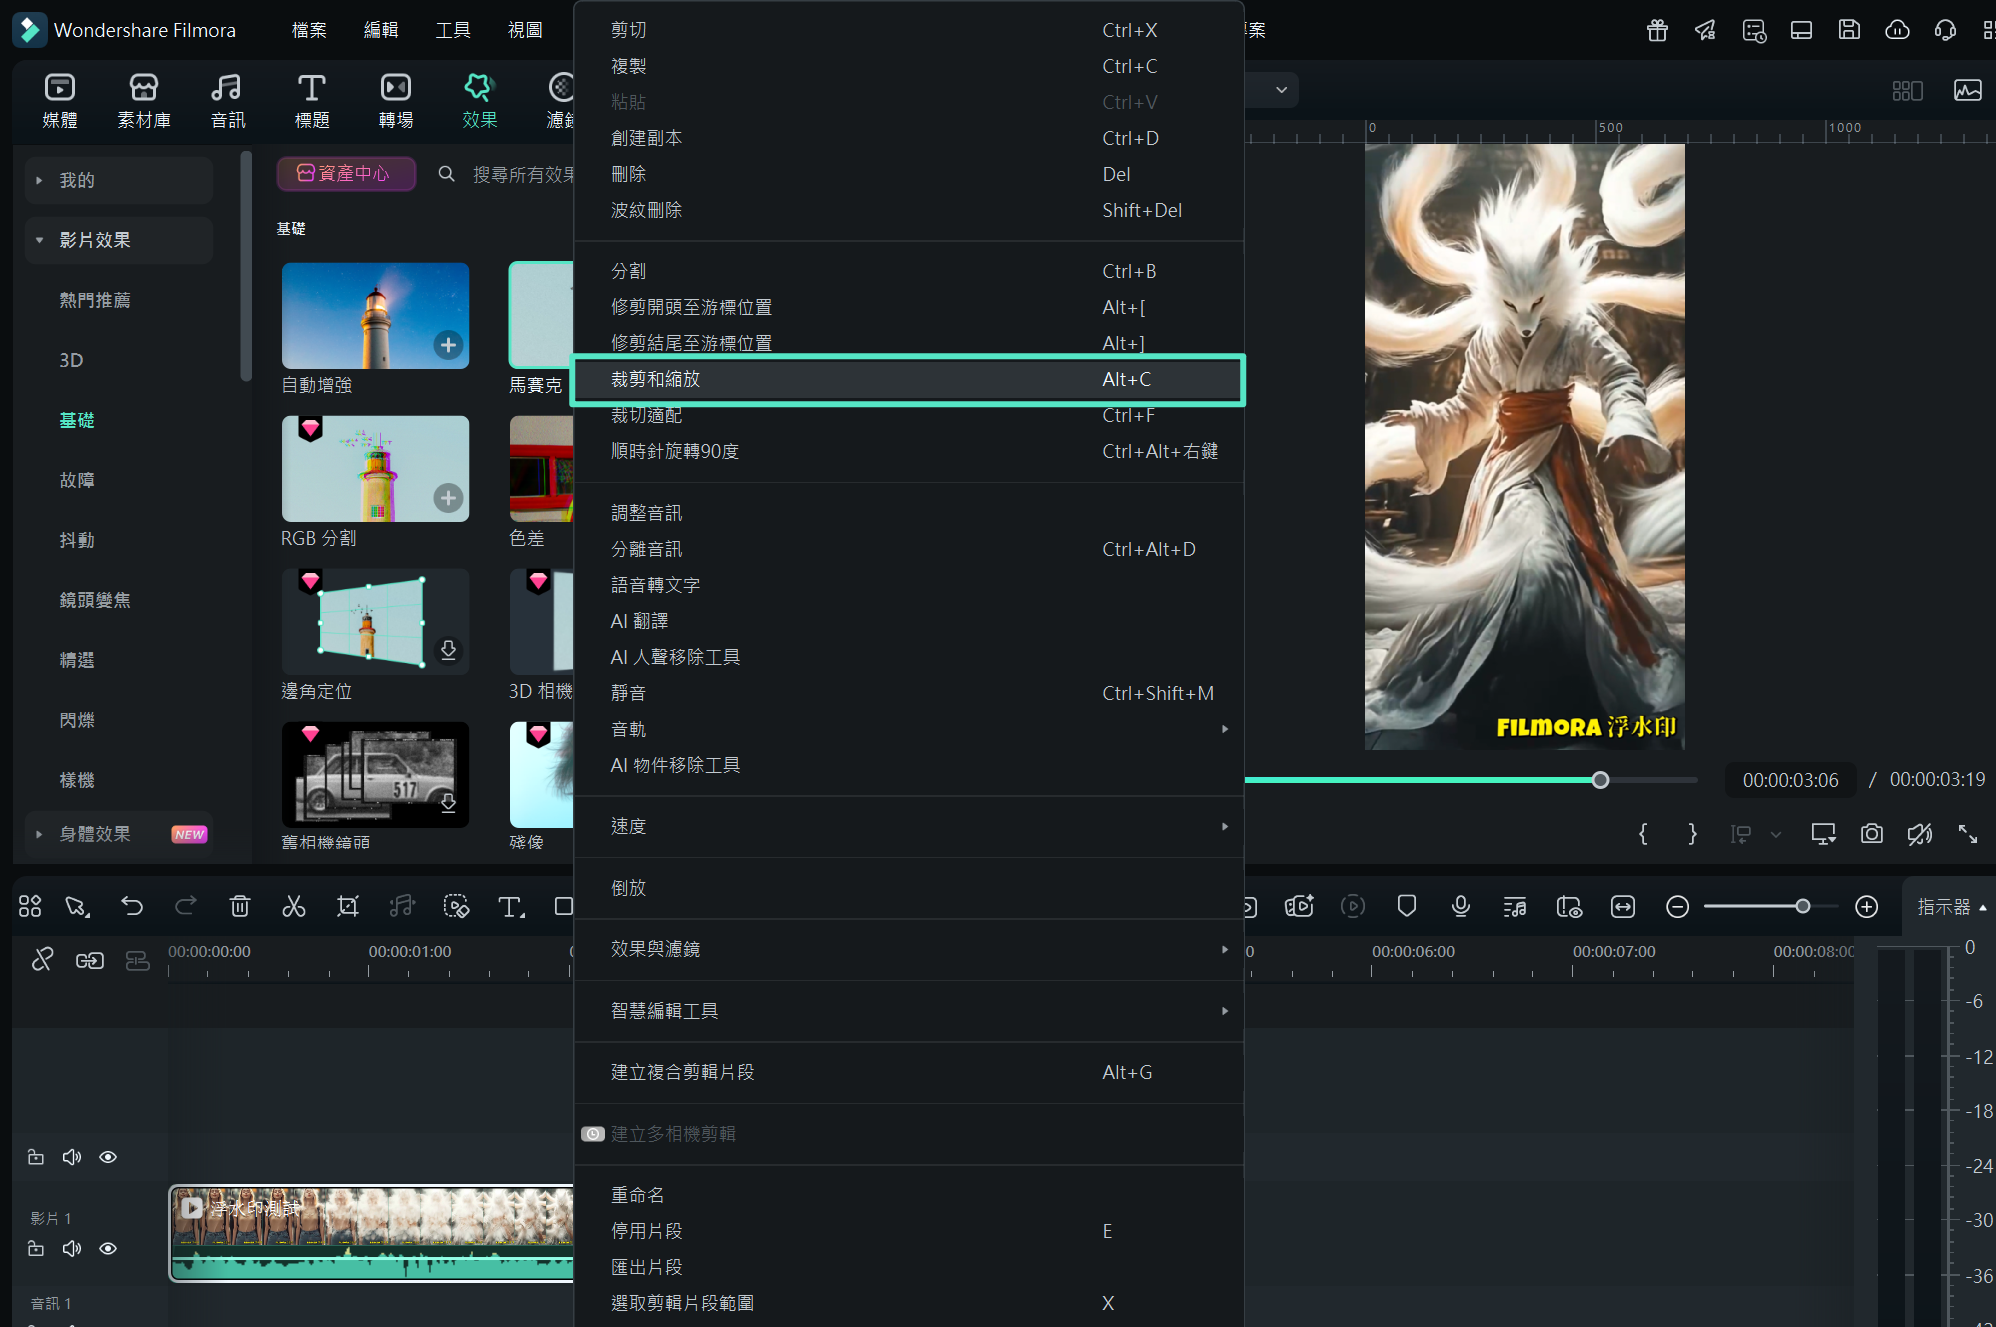
Task: Expand the 身體效果 category
Action: pyautogui.click(x=38, y=833)
